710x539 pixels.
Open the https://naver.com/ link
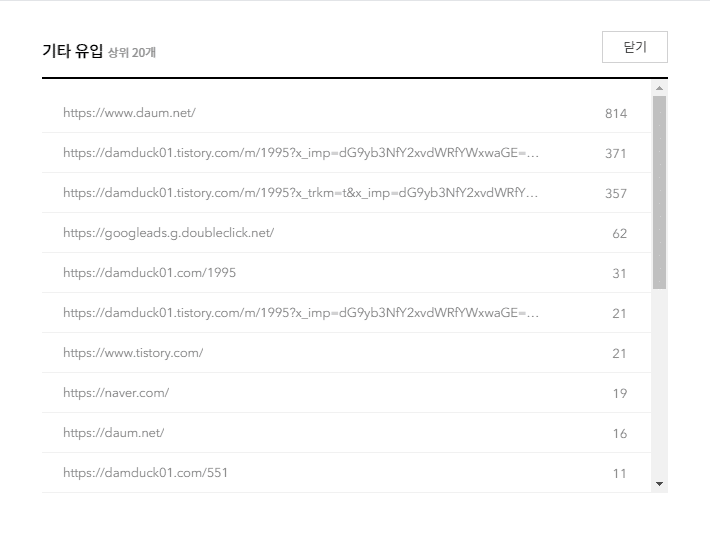116,393
